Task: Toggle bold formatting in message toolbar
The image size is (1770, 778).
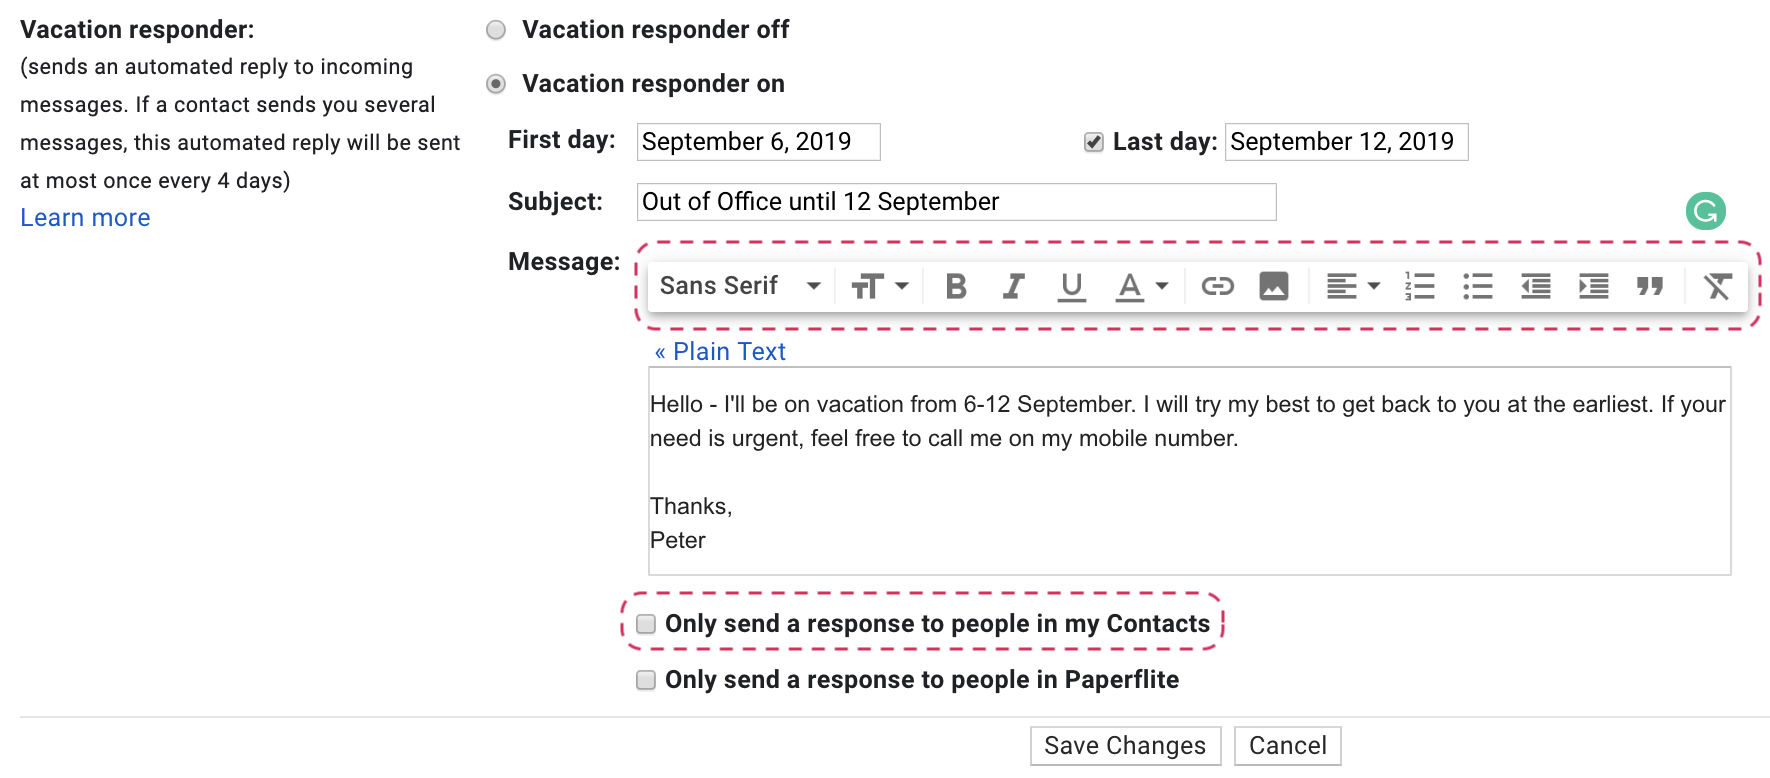Action: [x=955, y=287]
